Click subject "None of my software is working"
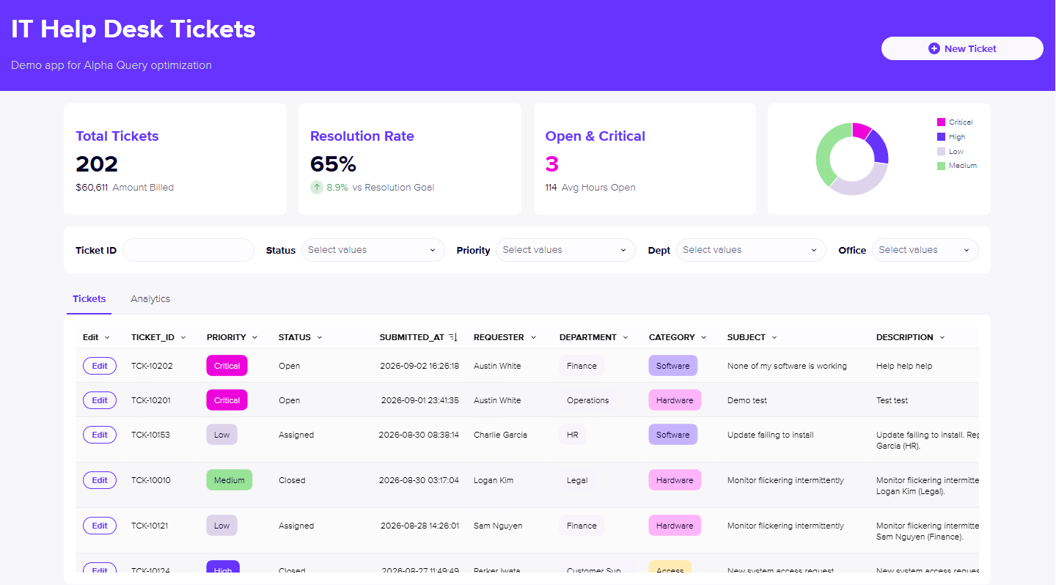The width and height of the screenshot is (1056, 585). coord(787,366)
